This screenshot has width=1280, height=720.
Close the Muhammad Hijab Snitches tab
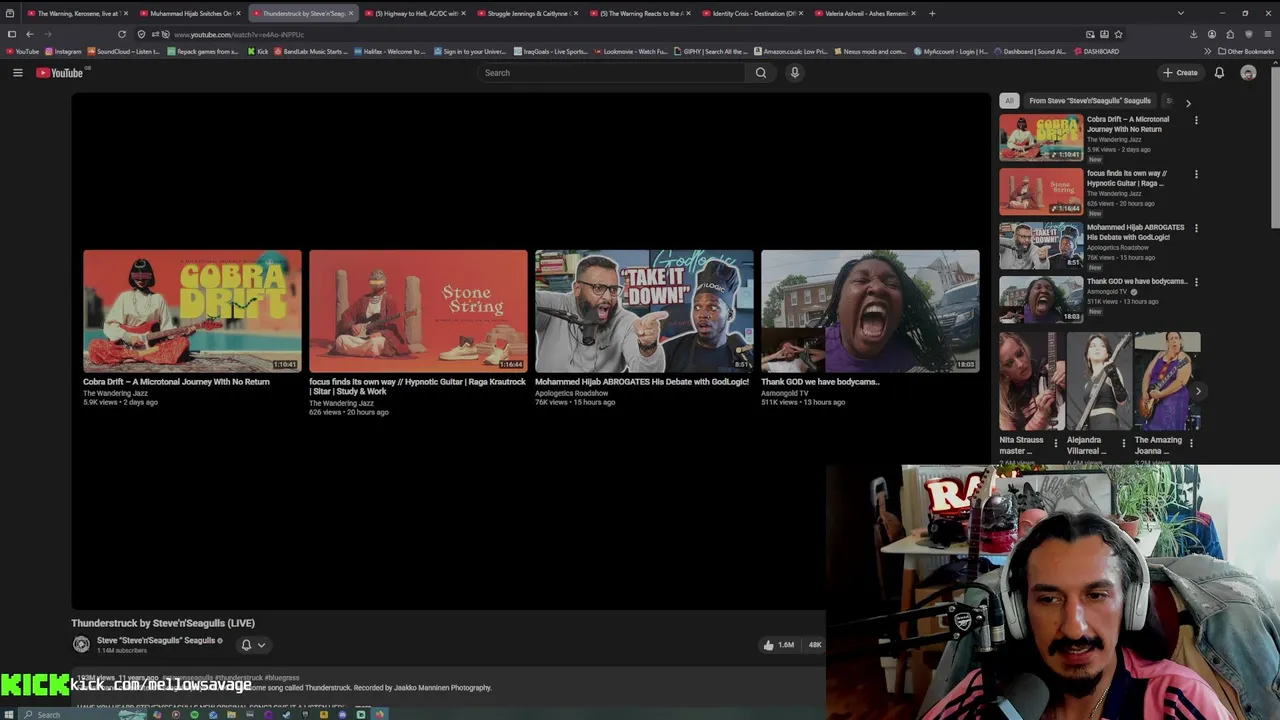pos(238,13)
